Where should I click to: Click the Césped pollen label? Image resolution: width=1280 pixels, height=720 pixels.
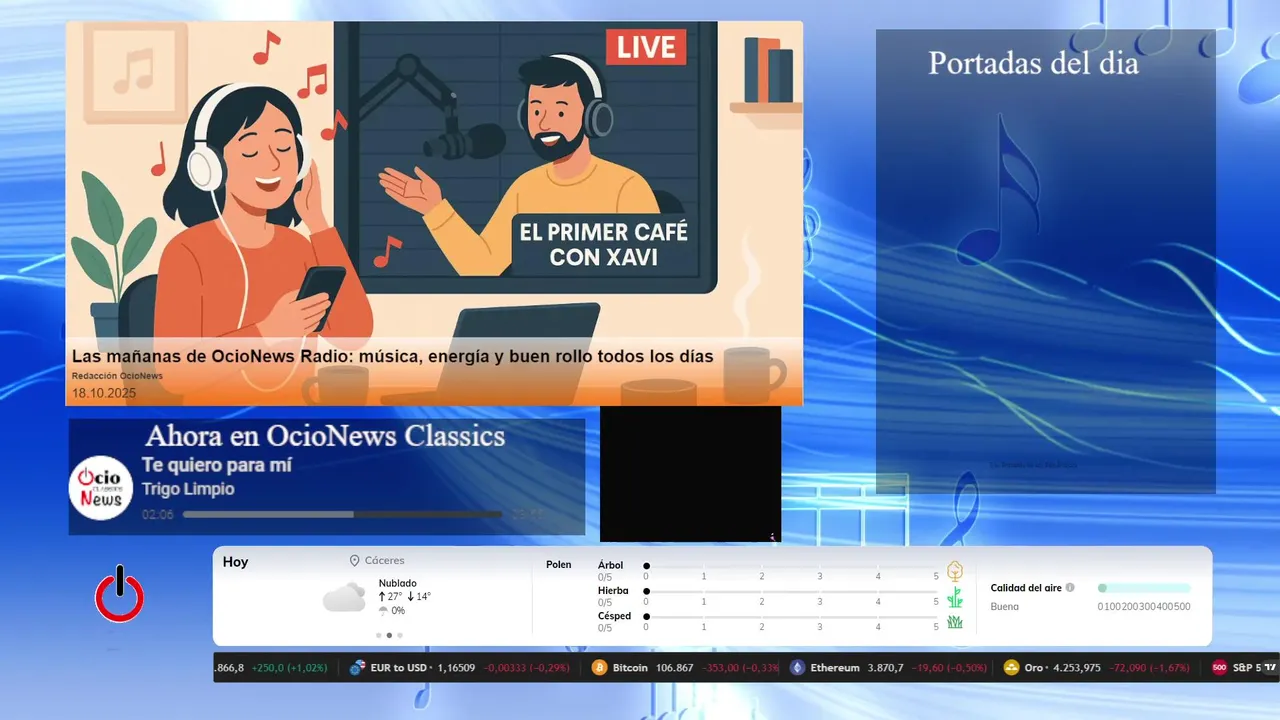[x=614, y=616]
